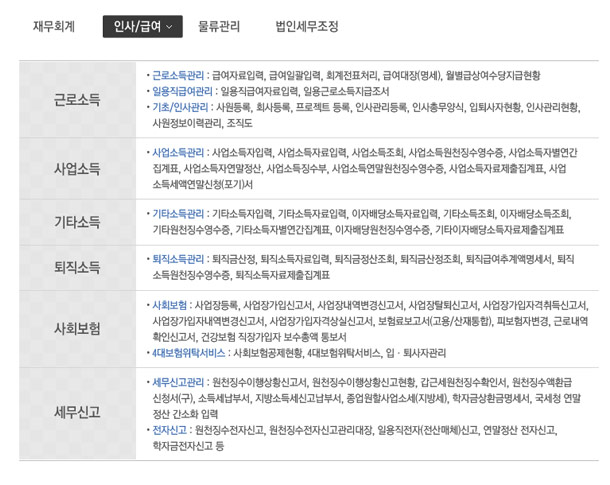610x485 pixels.
Task: Click the text 사업소득조회
Action: [x=378, y=152]
